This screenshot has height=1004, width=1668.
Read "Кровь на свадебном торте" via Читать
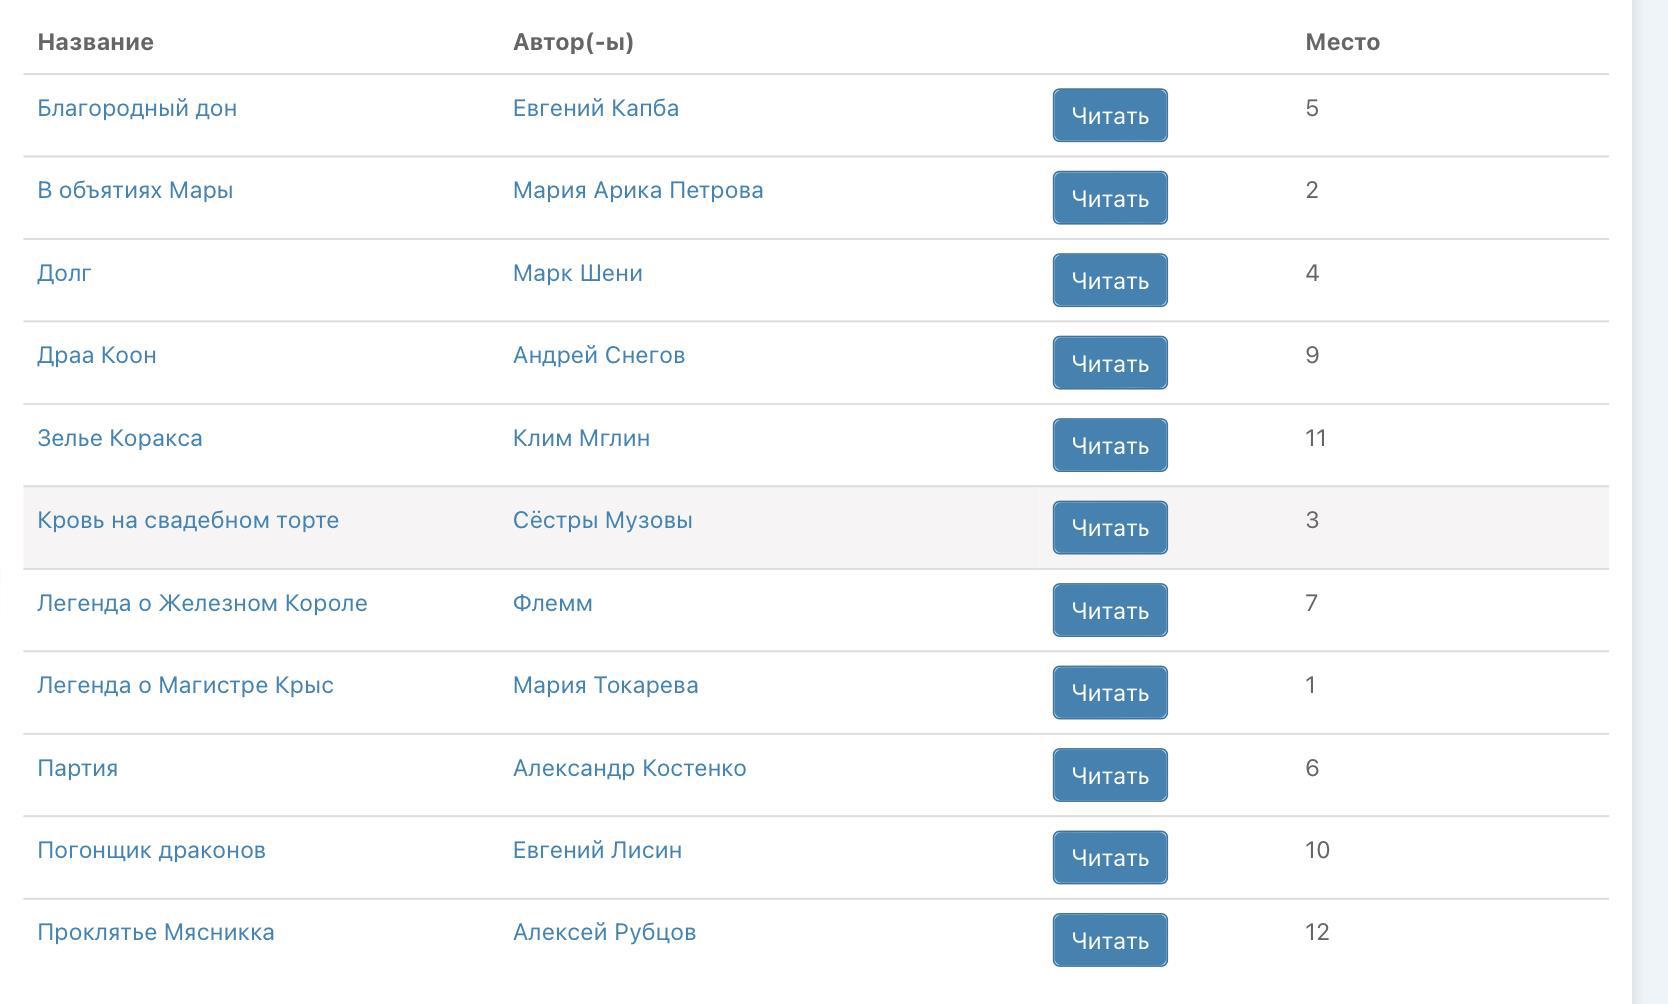coord(1109,528)
